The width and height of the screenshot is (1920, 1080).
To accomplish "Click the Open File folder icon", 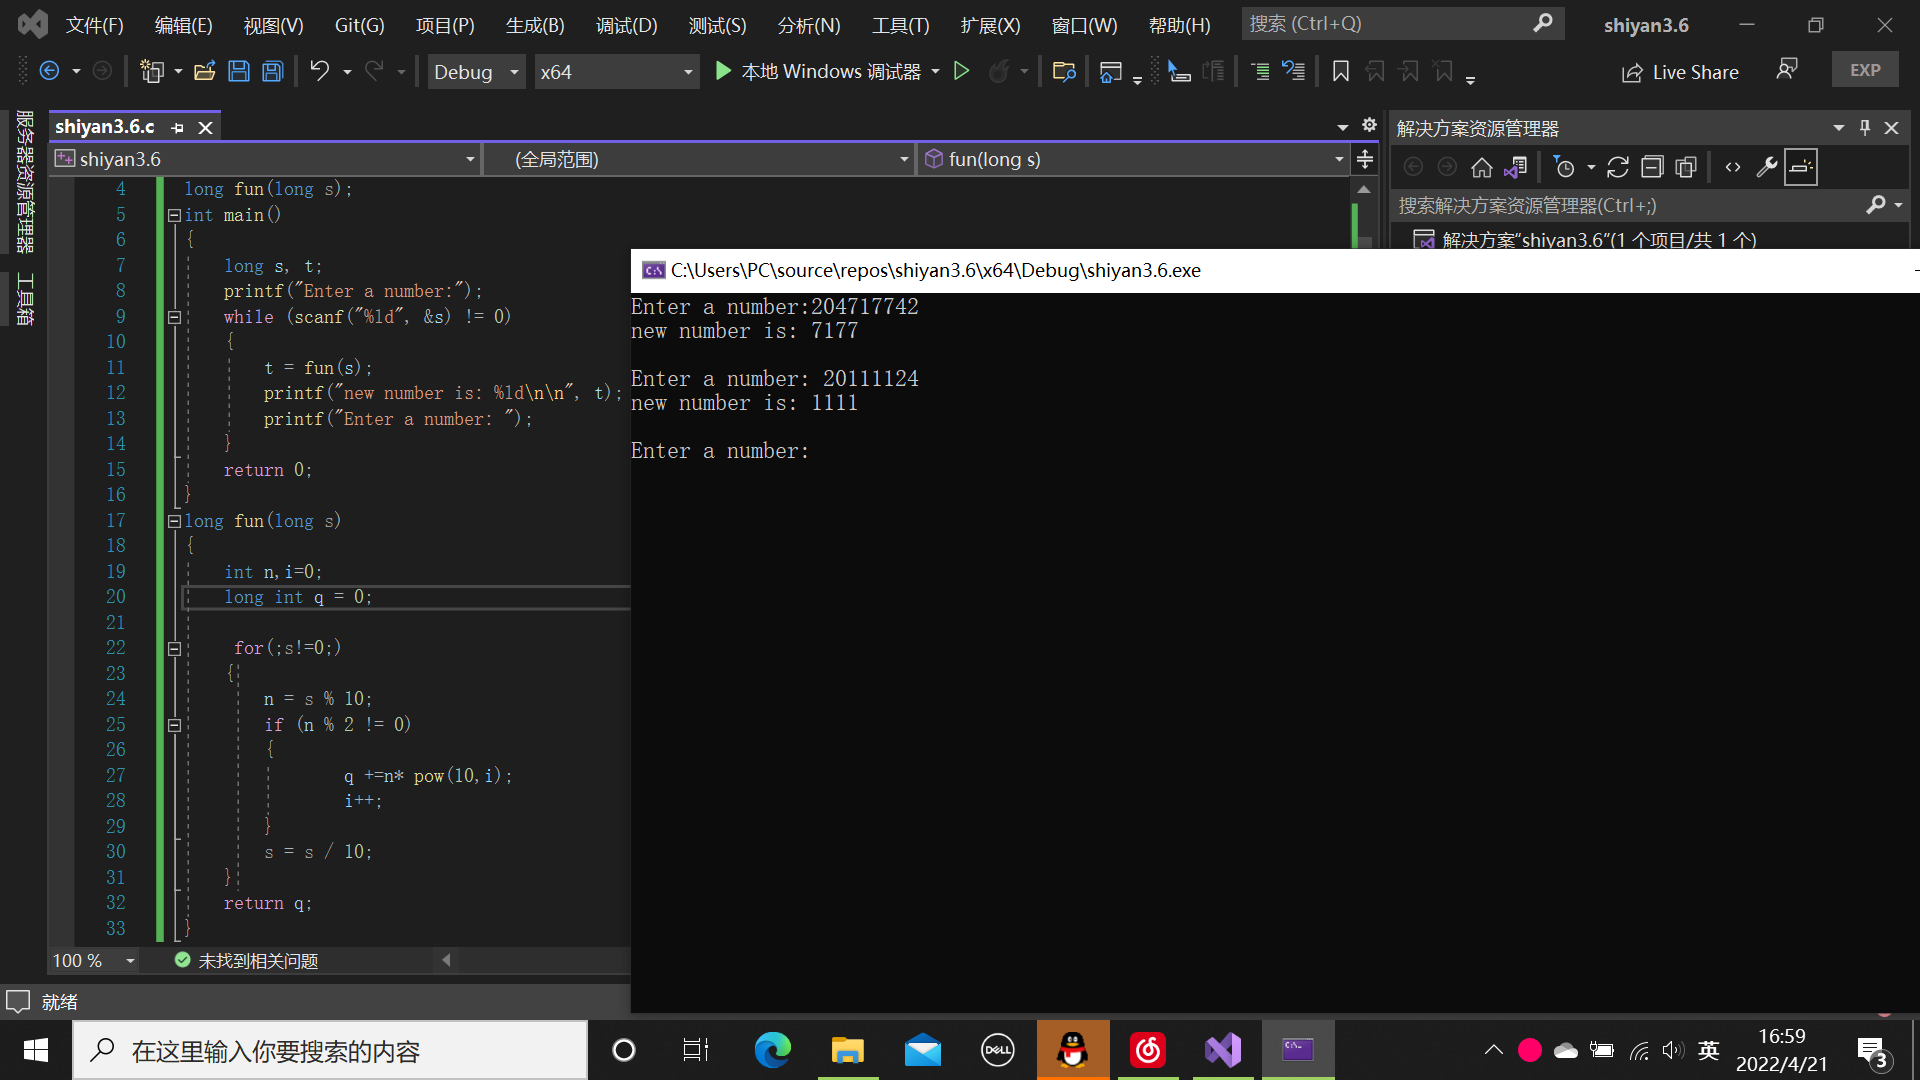I will [204, 71].
